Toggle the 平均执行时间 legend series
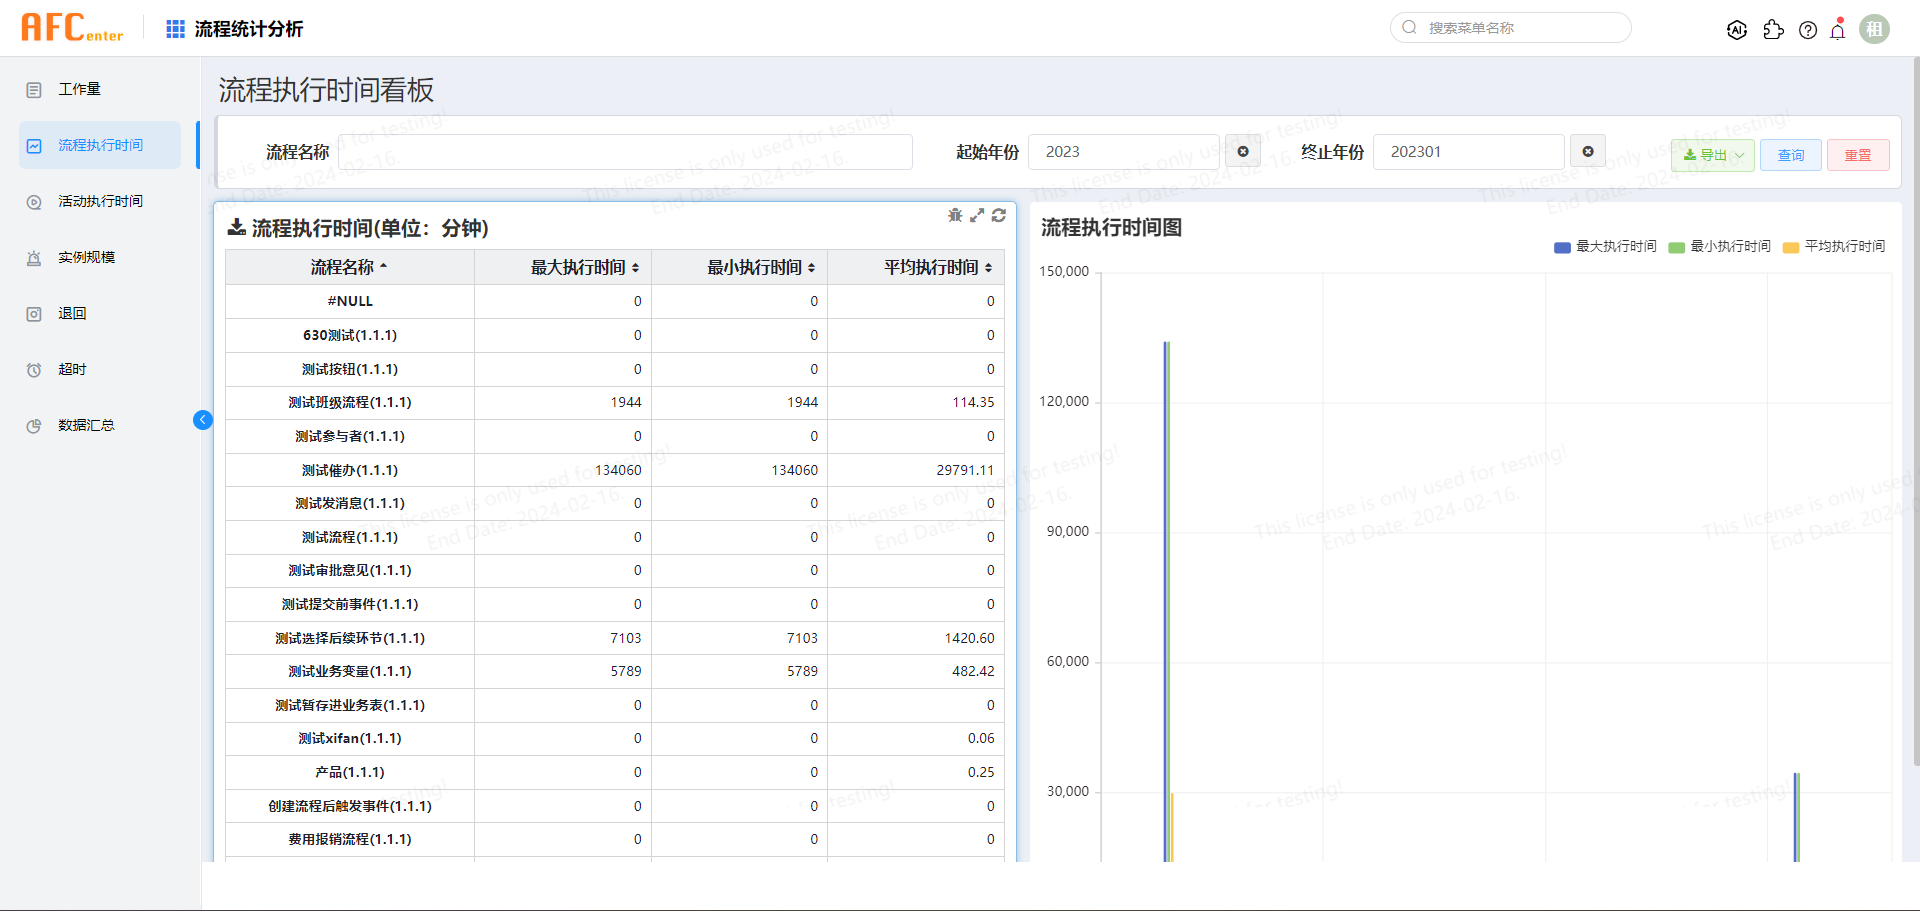The height and width of the screenshot is (911, 1920). 1833,247
